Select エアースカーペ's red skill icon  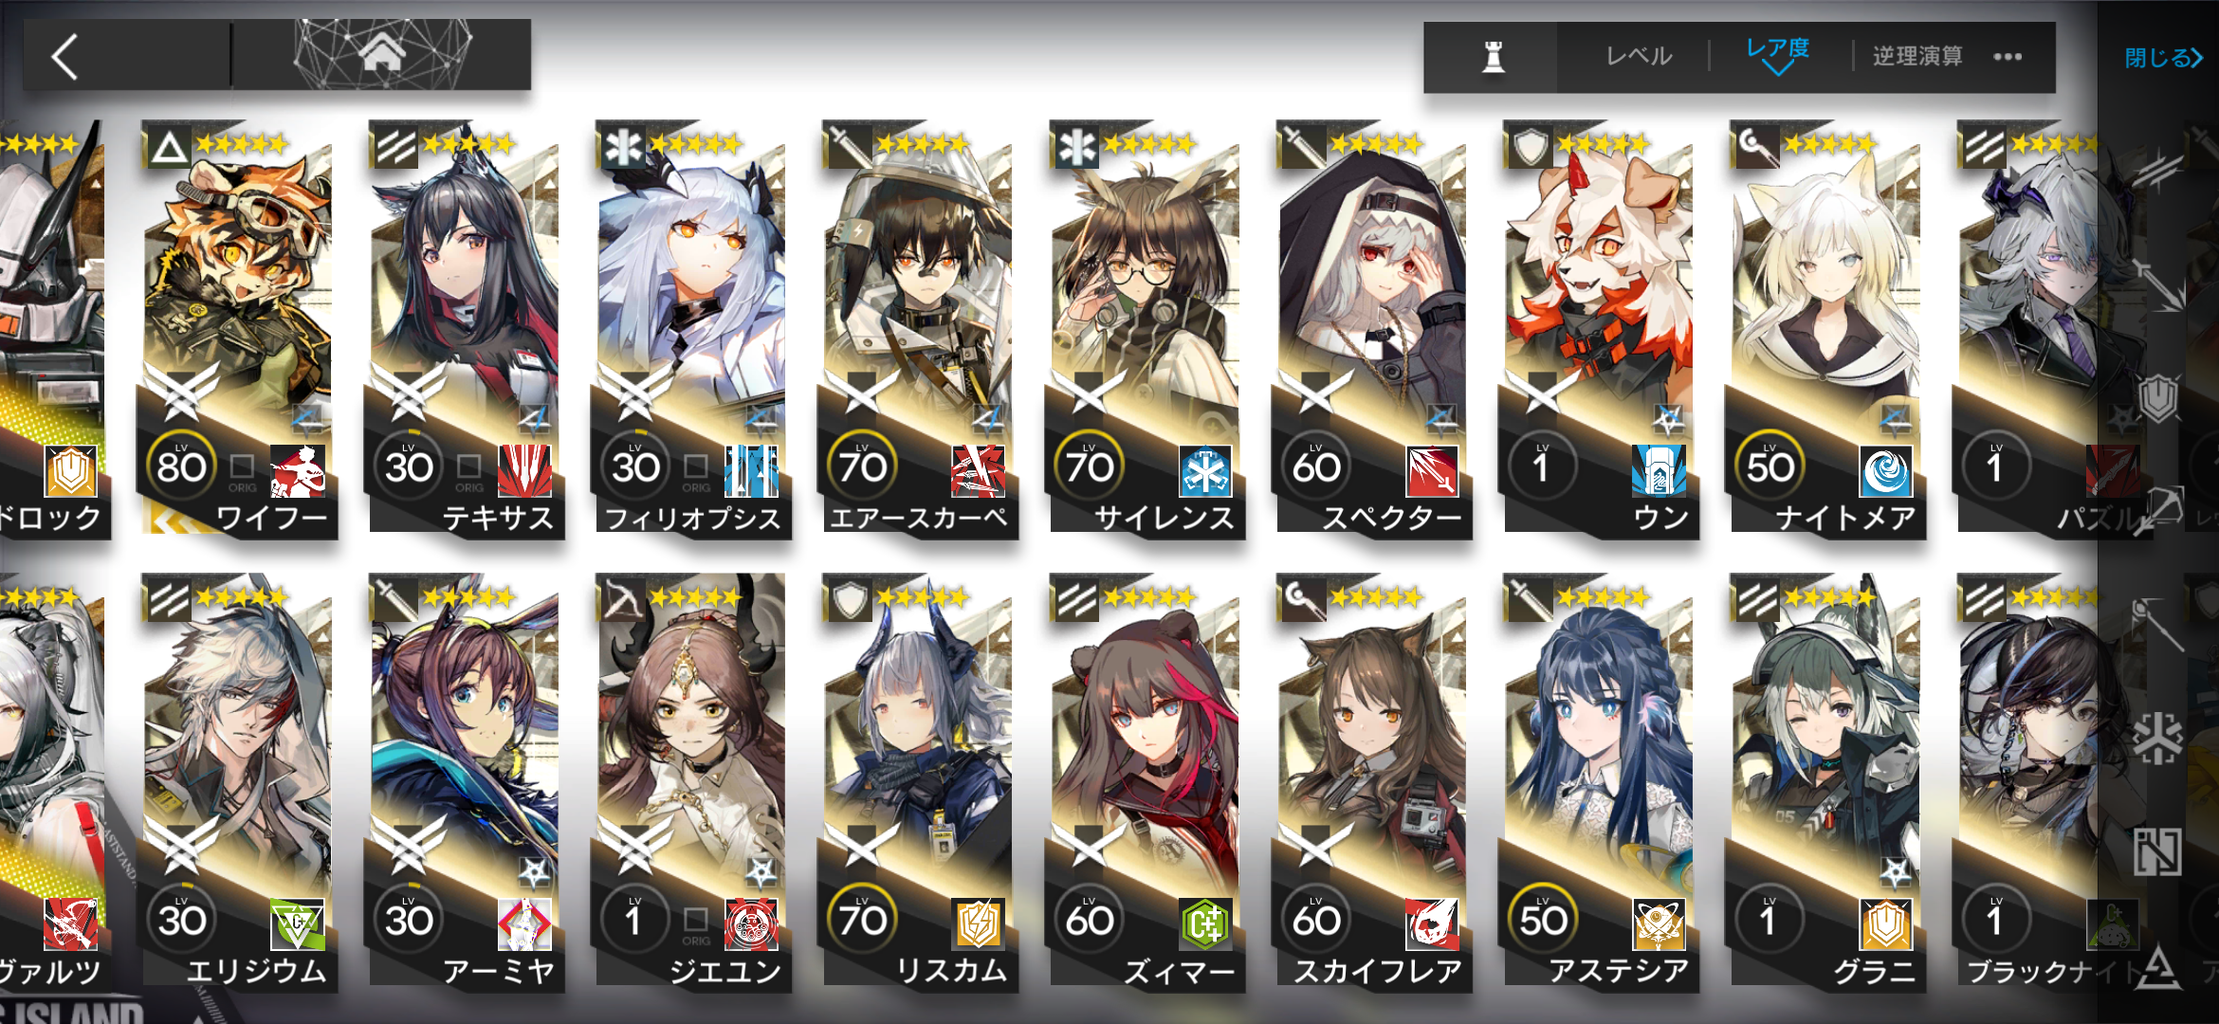pyautogui.click(x=977, y=471)
